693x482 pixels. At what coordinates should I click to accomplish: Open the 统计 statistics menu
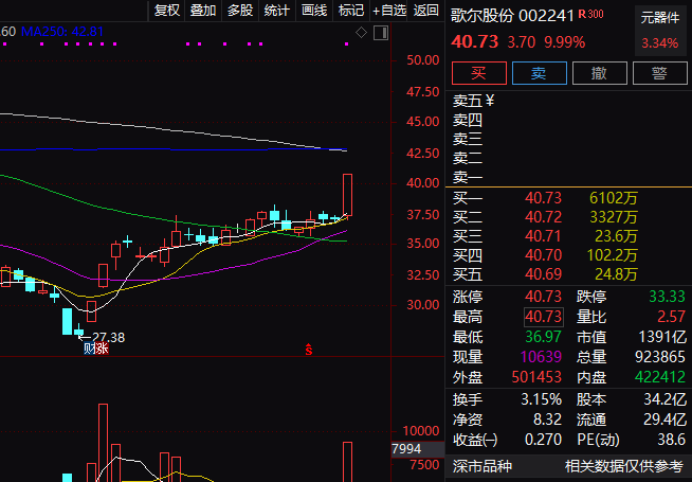(277, 11)
